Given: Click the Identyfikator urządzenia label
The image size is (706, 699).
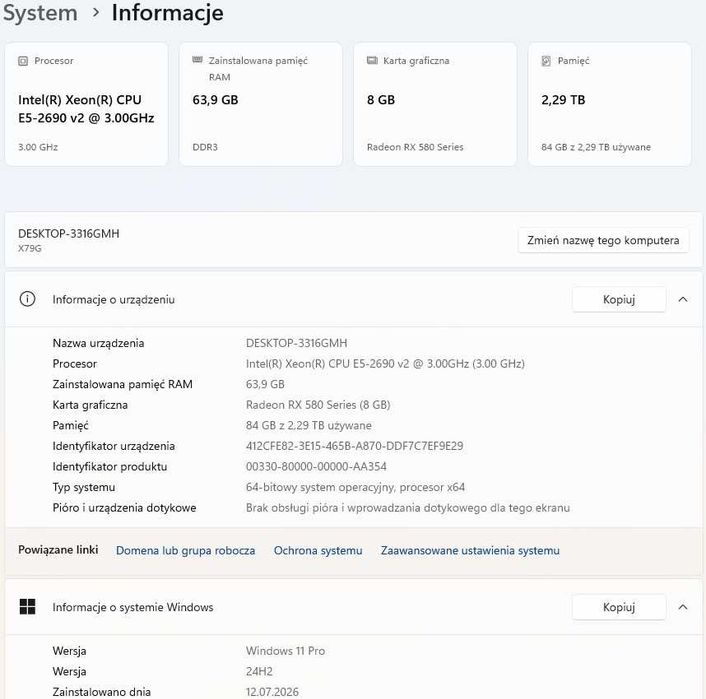Looking at the screenshot, I should point(113,446).
